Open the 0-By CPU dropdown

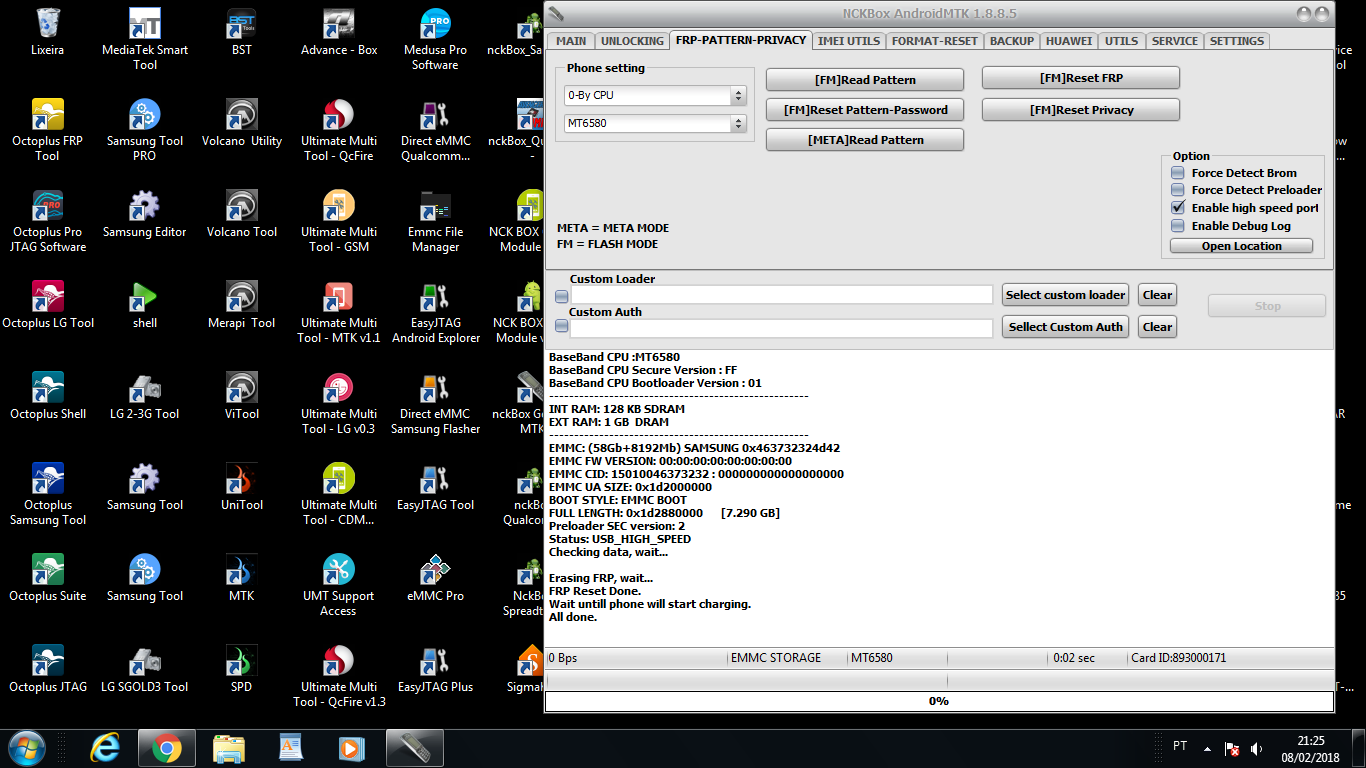pyautogui.click(x=655, y=96)
